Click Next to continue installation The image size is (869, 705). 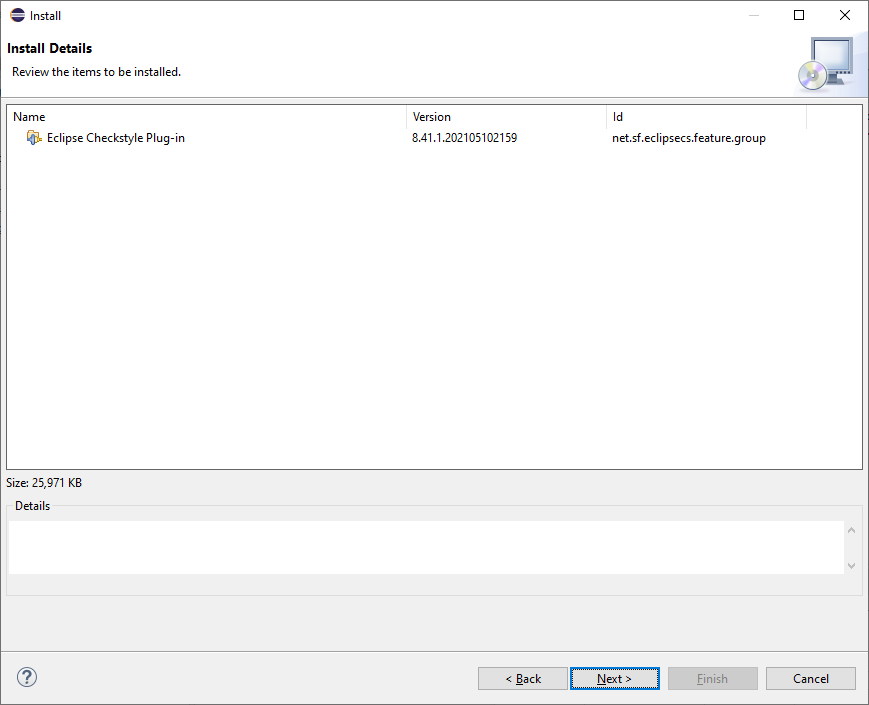614,678
